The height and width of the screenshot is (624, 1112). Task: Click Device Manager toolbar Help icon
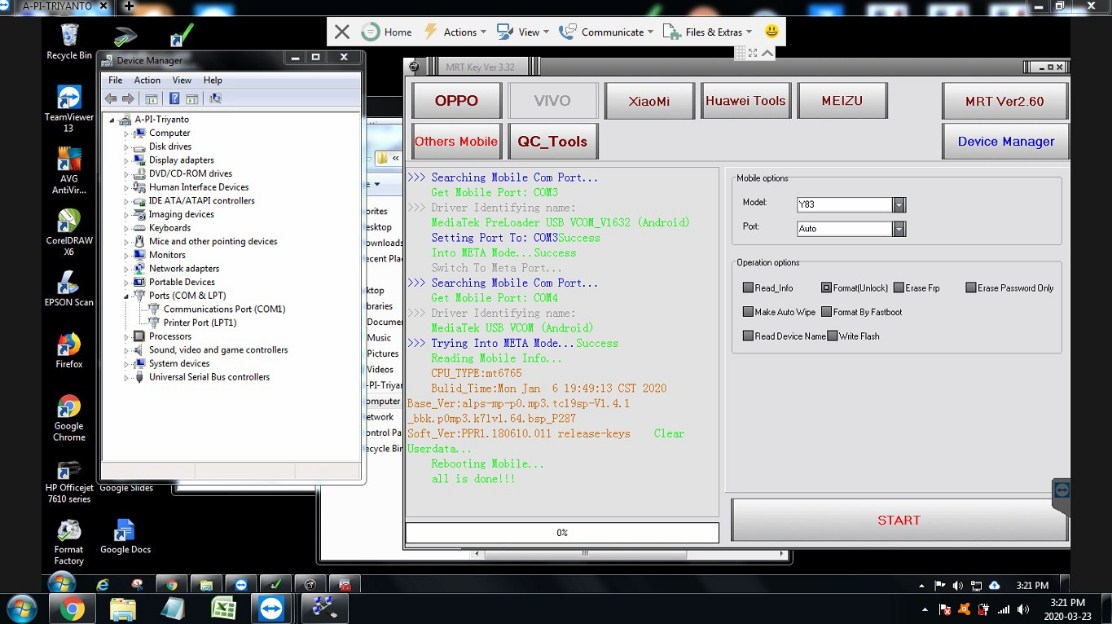point(174,99)
